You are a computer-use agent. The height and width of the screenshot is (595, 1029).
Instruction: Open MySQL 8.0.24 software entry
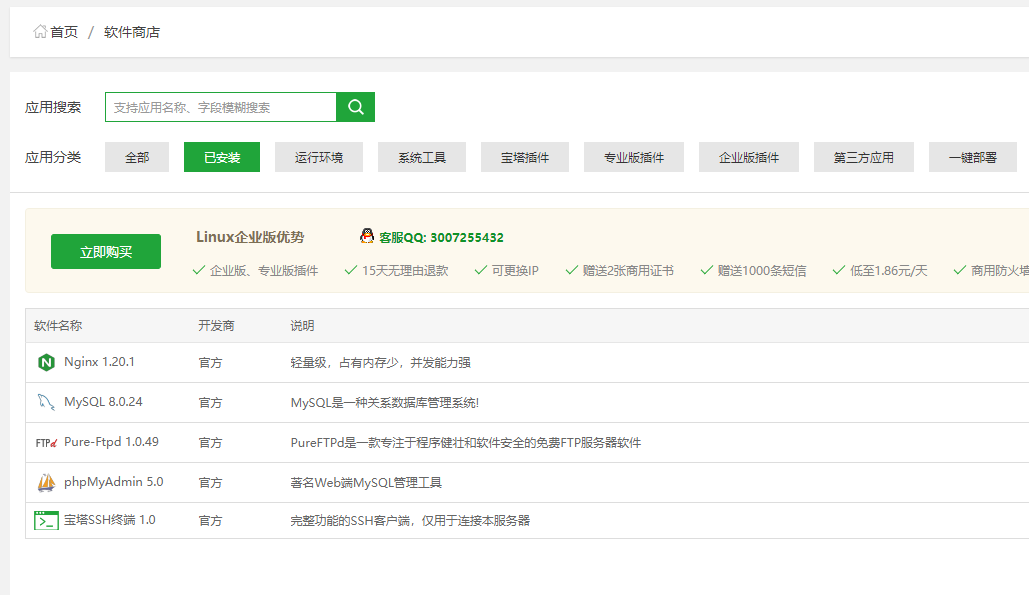[x=103, y=402]
